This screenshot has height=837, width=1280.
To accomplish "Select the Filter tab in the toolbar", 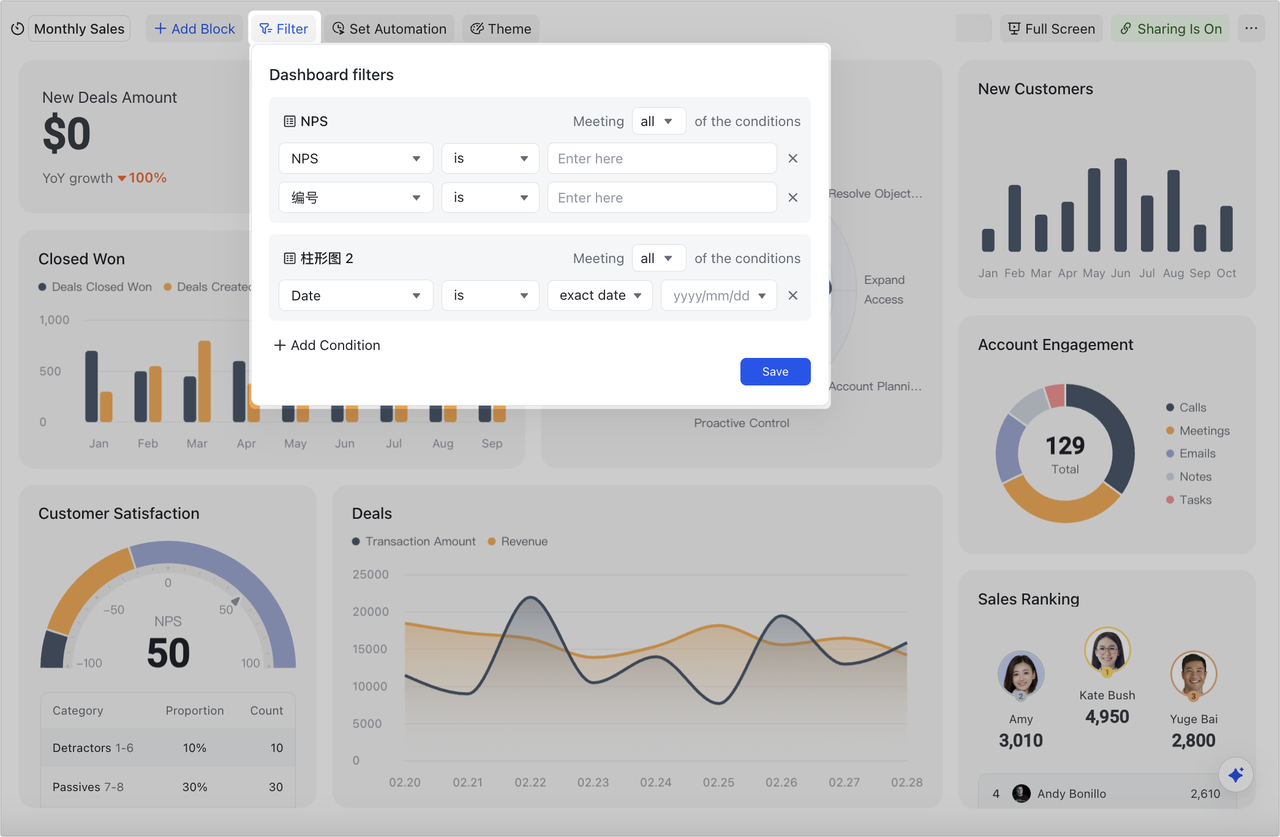I will pos(284,28).
